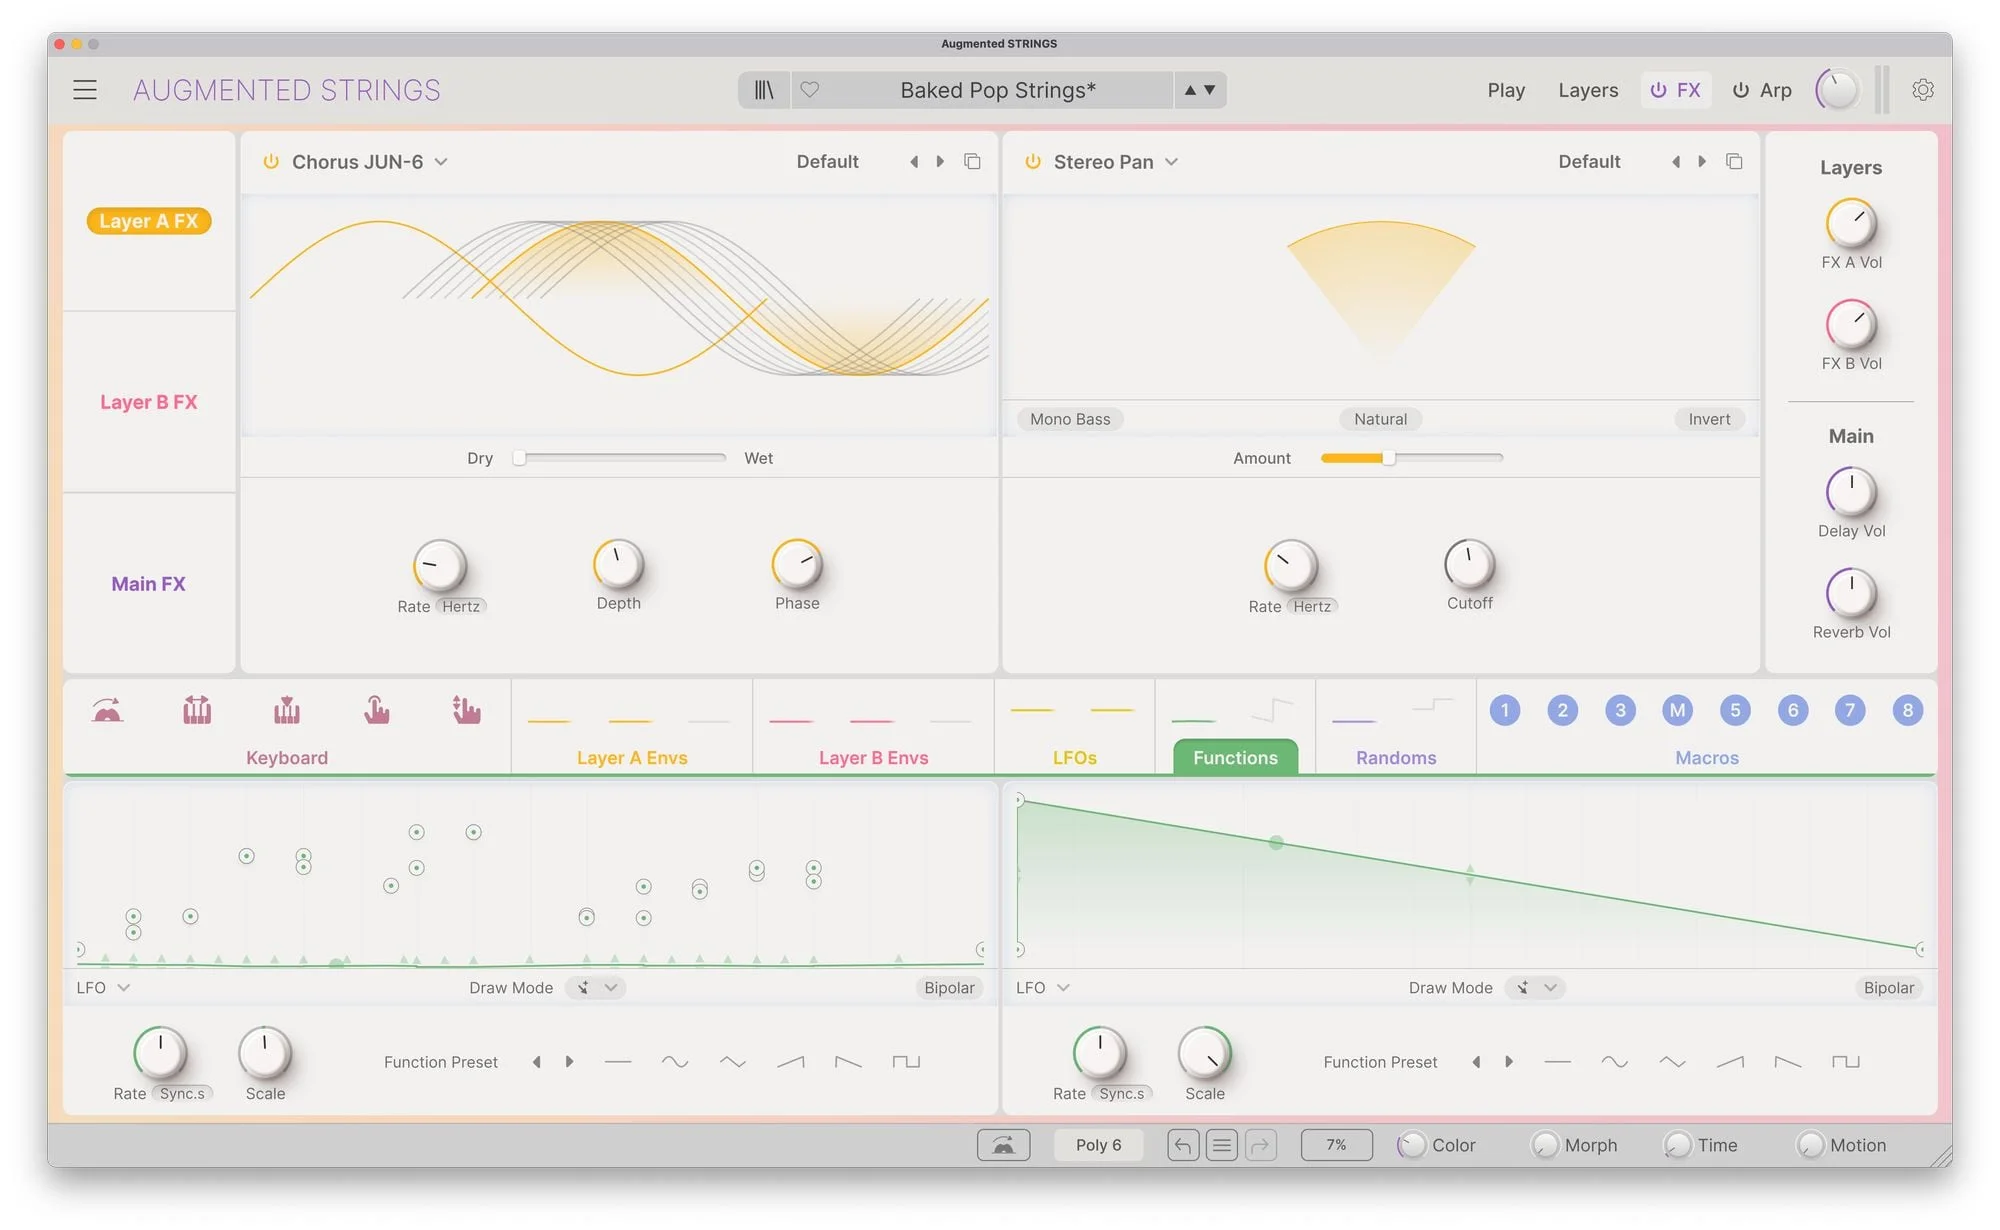Select macro number 5 circle
Image resolution: width=2000 pixels, height=1230 pixels.
point(1735,711)
